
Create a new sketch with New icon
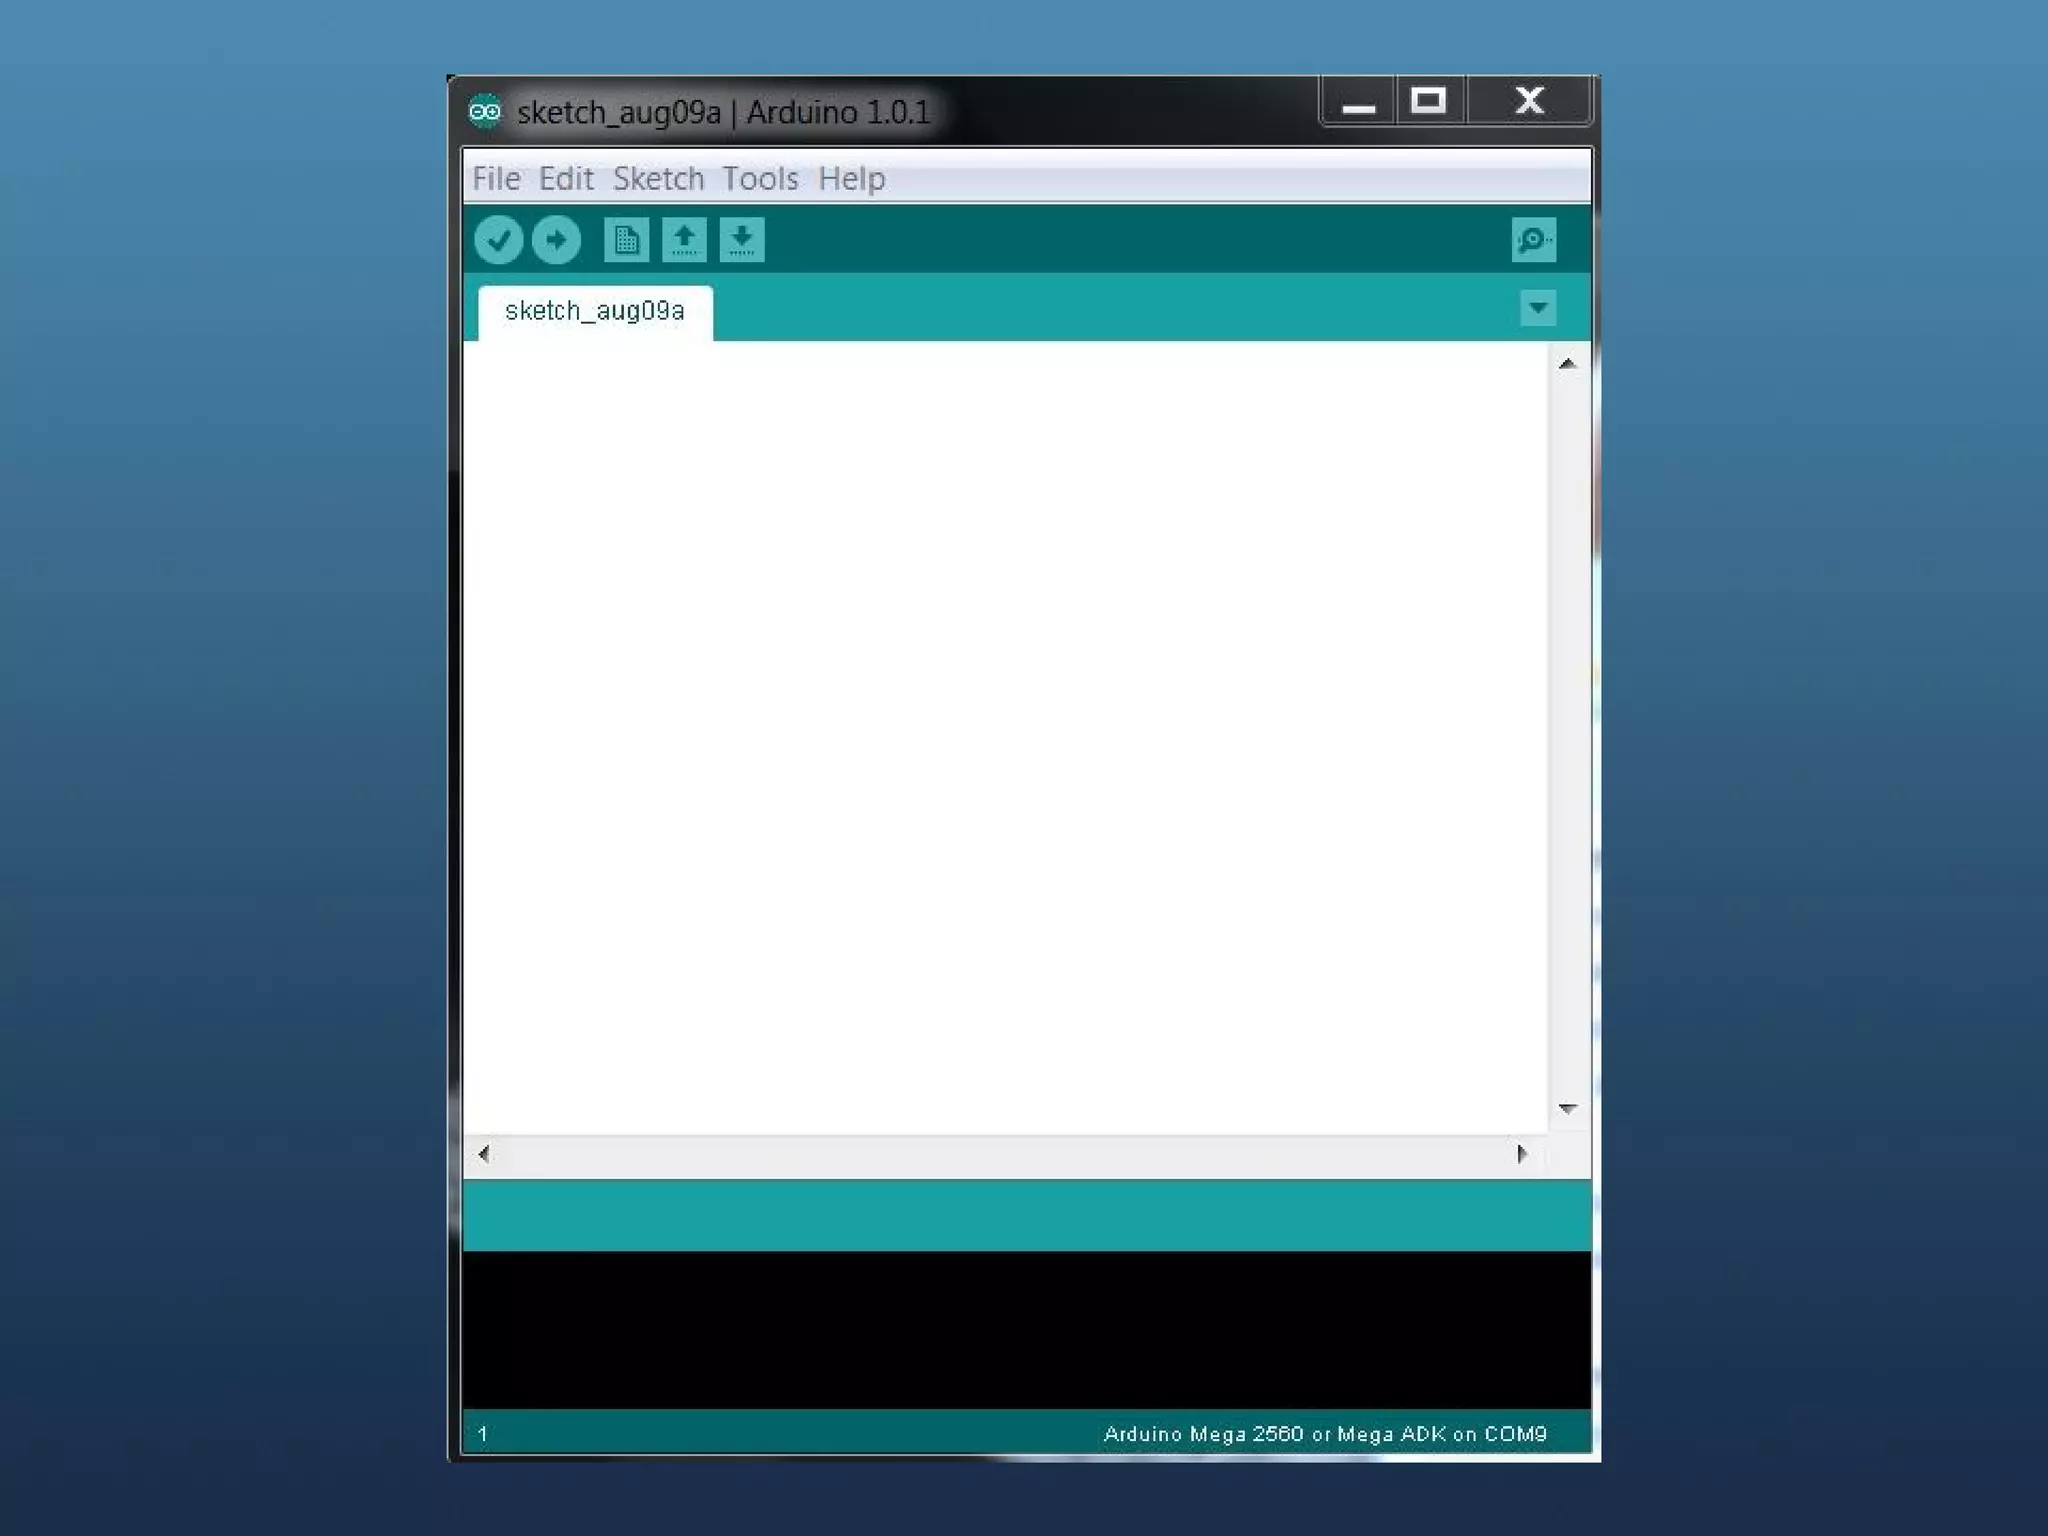[626, 240]
